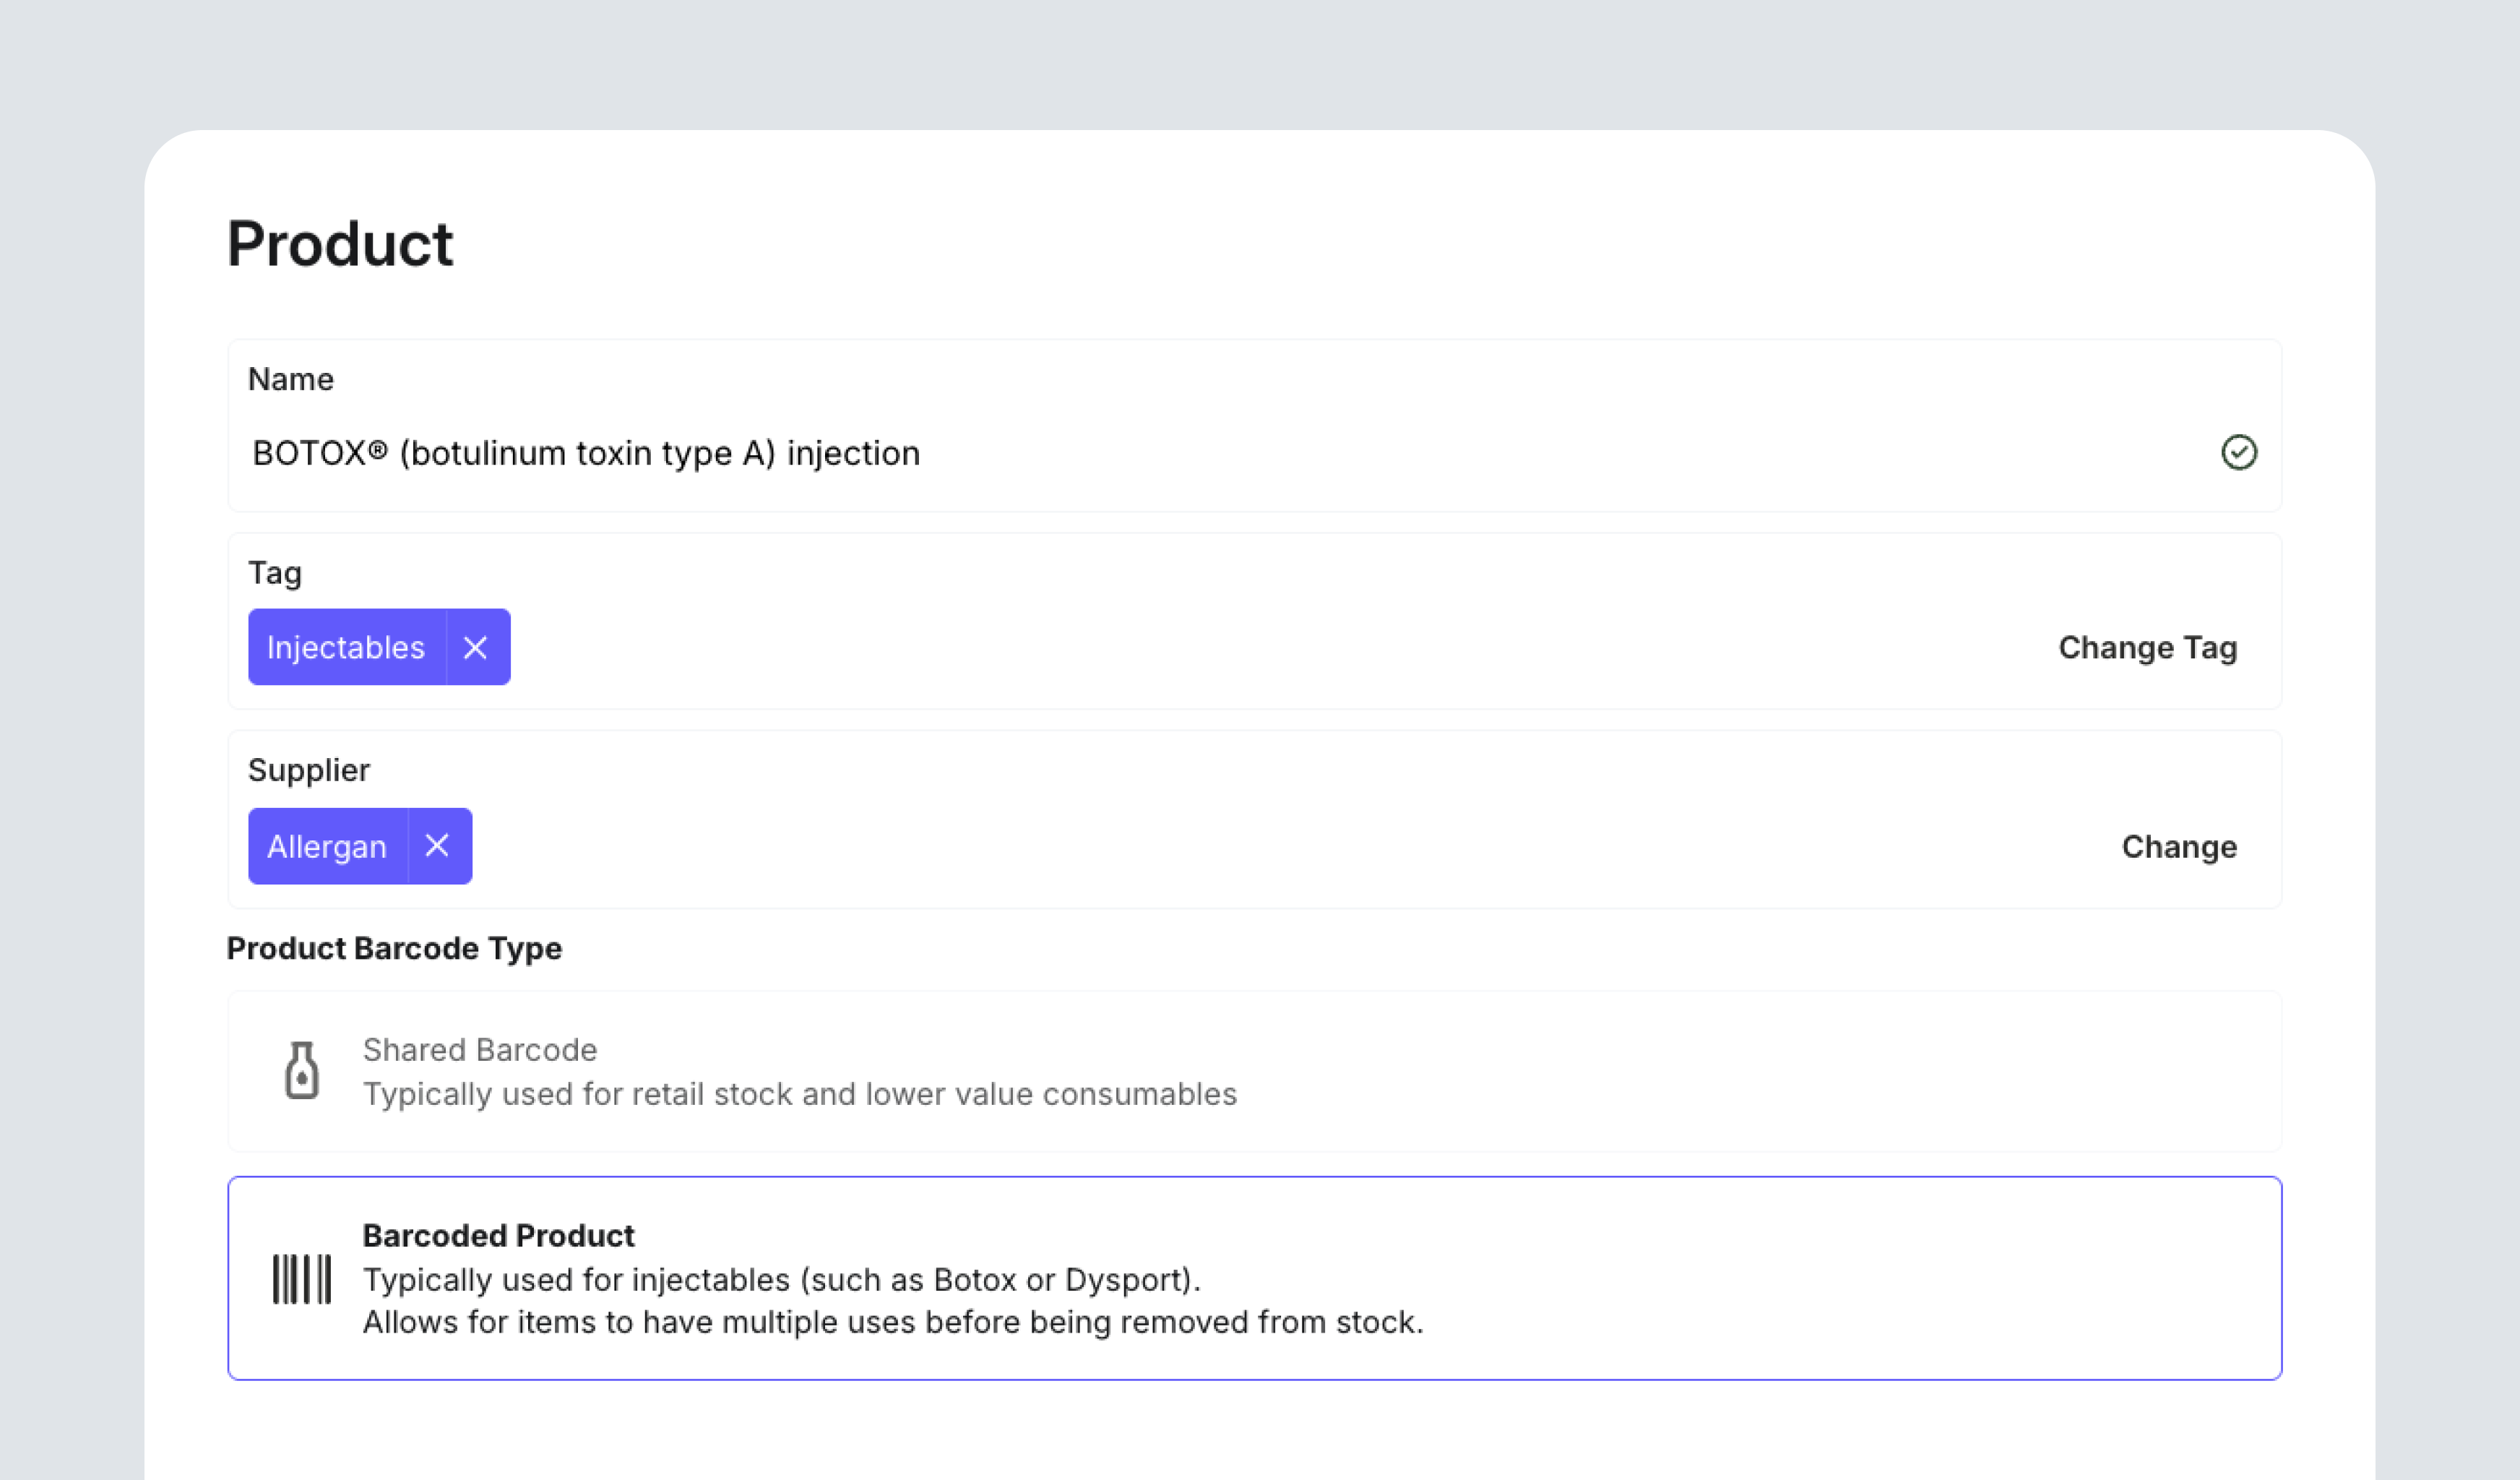This screenshot has height=1480, width=2520.
Task: Remove the Injectables tag with its X
Action: coord(475,648)
